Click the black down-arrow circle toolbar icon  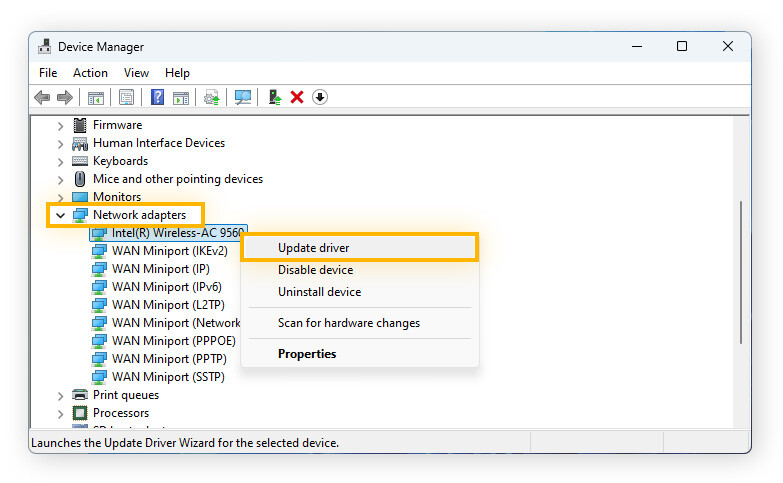(320, 97)
